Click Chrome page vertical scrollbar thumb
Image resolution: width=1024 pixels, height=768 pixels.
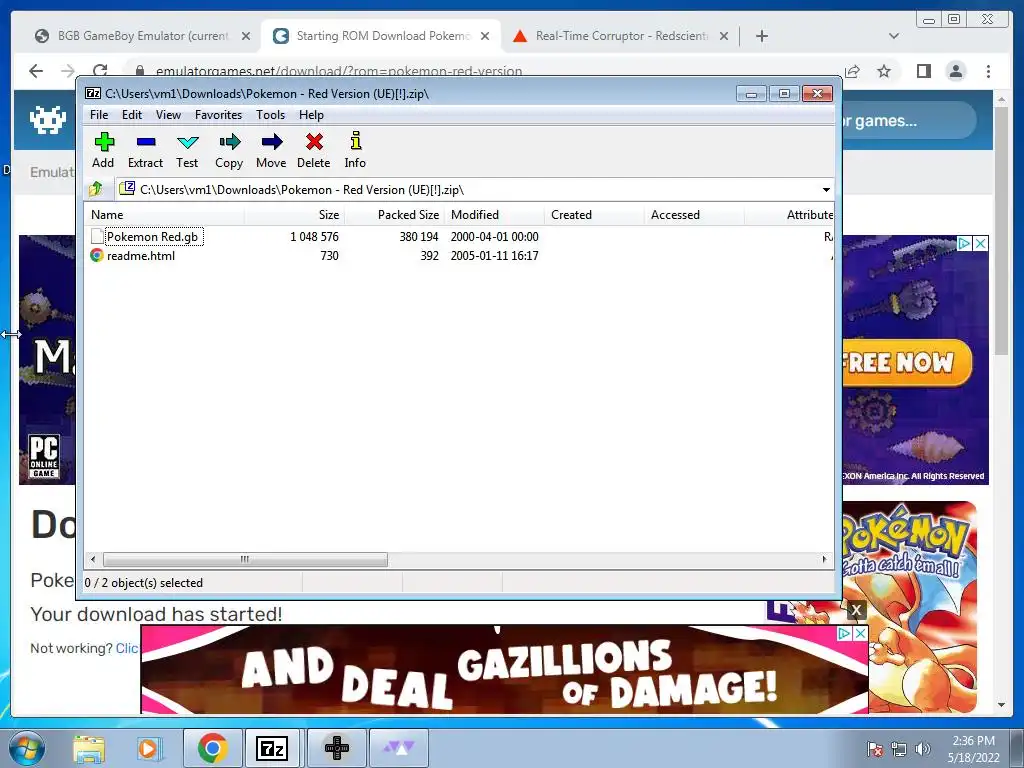coord(1001,230)
